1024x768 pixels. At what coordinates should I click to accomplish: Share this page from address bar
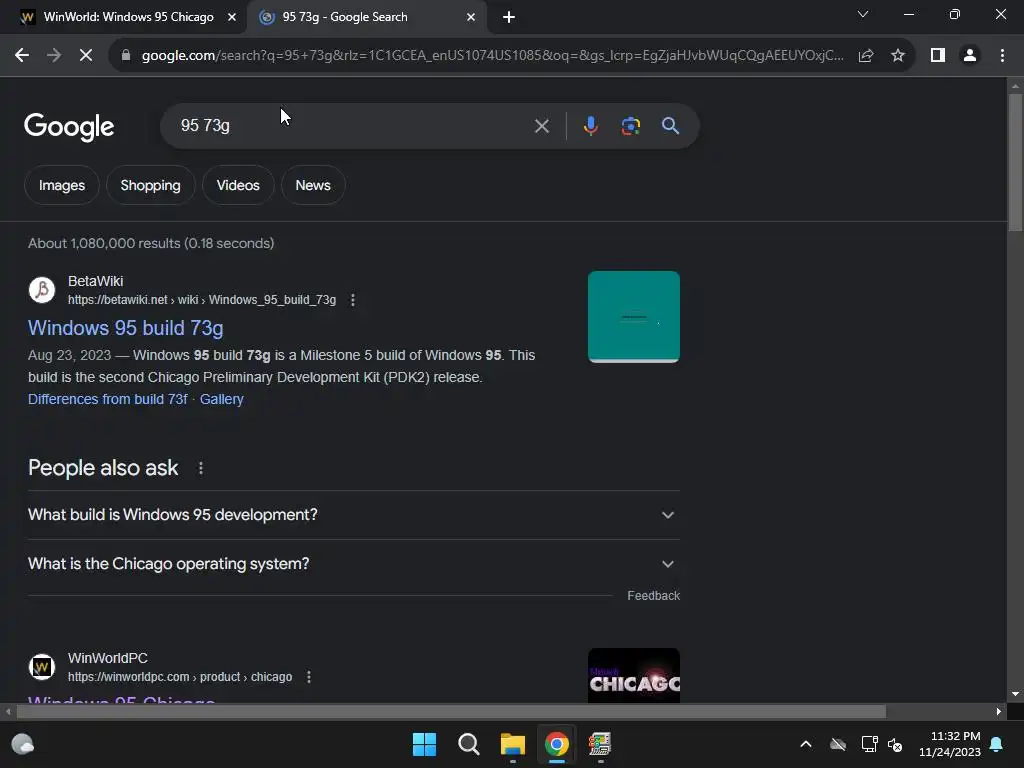(x=866, y=56)
